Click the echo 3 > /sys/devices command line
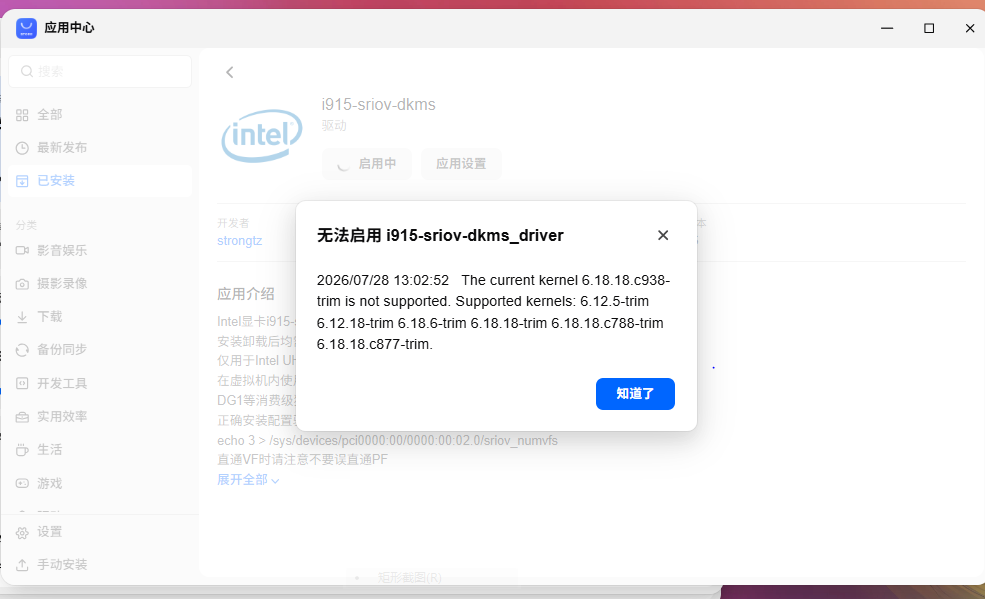This screenshot has height=599, width=985. pos(388,441)
